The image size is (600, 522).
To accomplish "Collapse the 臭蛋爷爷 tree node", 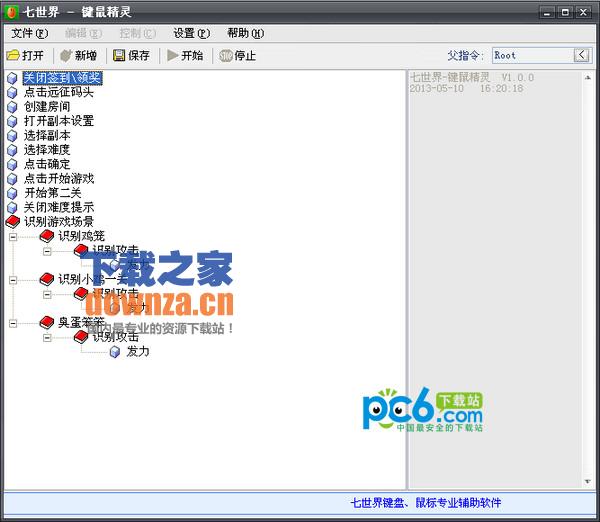I will tap(13, 324).
